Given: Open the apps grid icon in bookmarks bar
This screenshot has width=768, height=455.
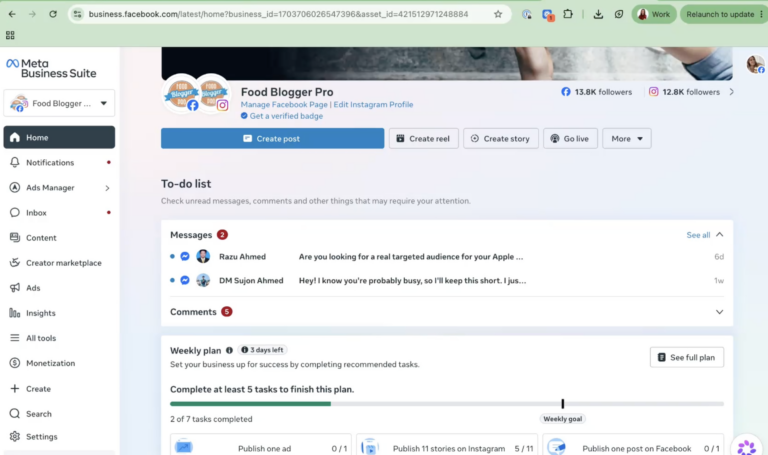Looking at the screenshot, I should [x=10, y=35].
